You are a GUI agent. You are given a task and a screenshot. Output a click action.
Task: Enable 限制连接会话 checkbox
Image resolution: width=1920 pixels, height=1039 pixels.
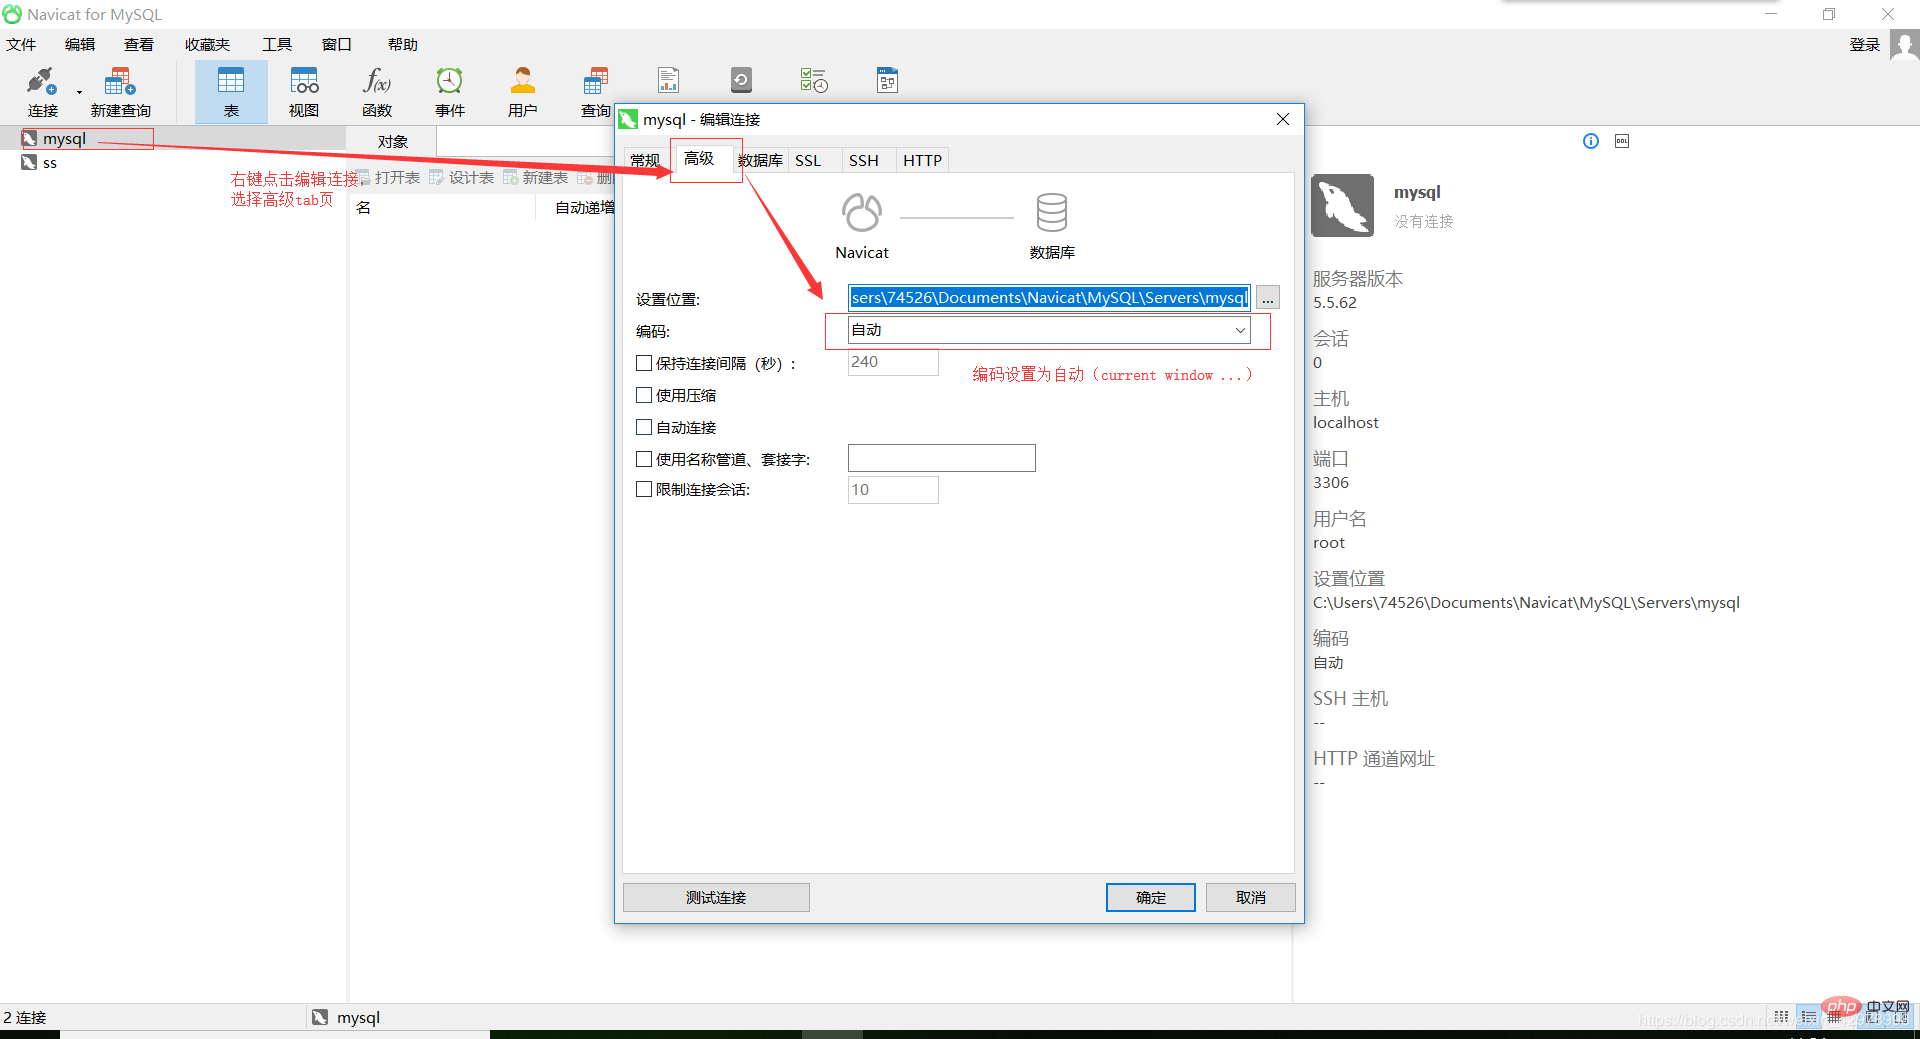point(644,489)
